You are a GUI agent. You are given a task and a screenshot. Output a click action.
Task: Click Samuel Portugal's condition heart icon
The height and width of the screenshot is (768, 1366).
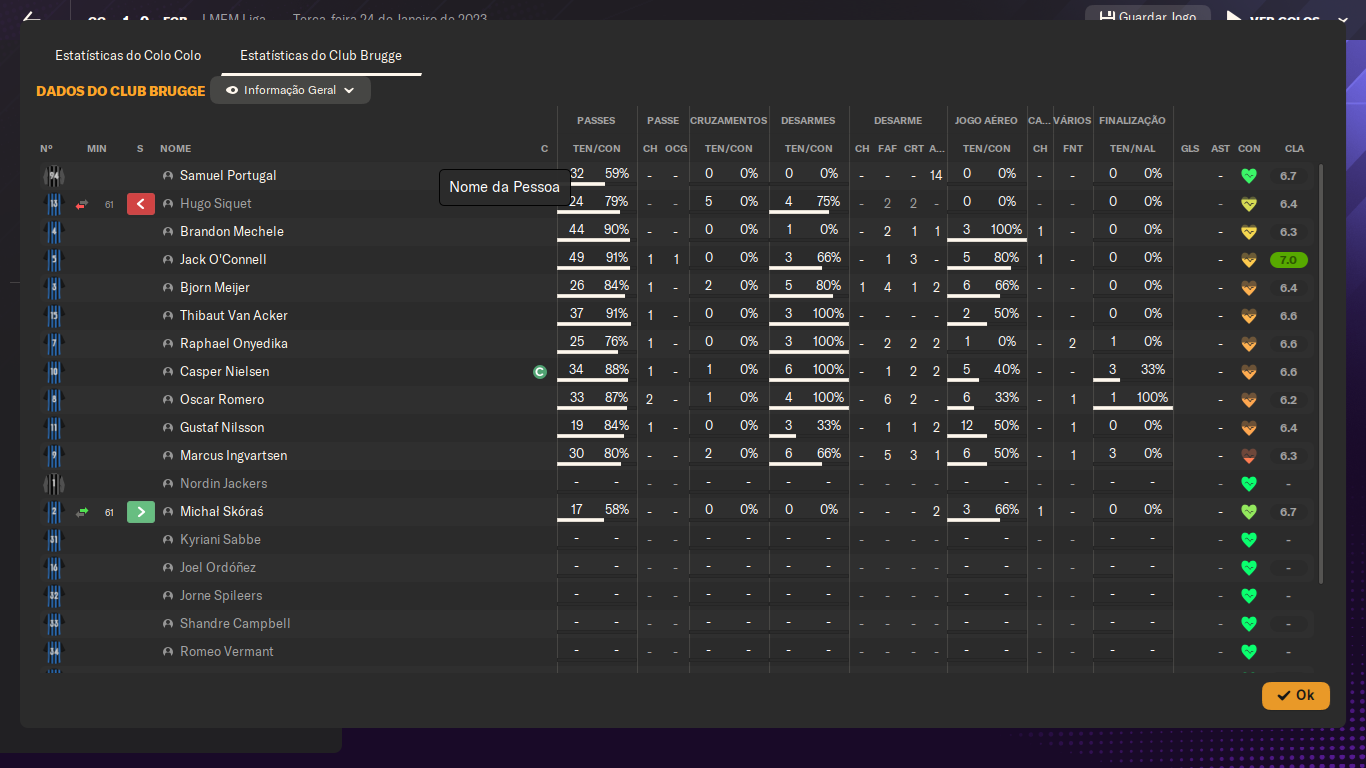1248,176
